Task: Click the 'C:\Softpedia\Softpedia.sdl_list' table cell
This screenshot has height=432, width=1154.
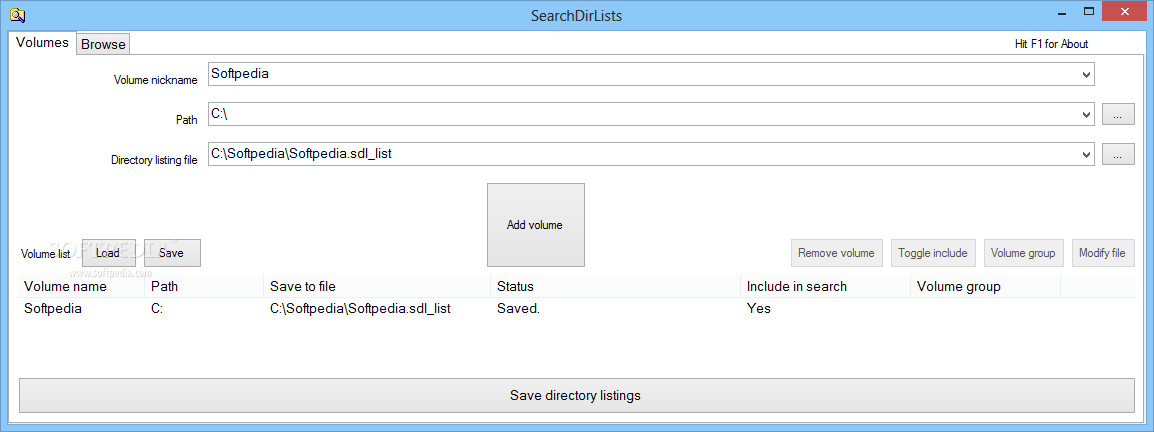Action: [361, 309]
